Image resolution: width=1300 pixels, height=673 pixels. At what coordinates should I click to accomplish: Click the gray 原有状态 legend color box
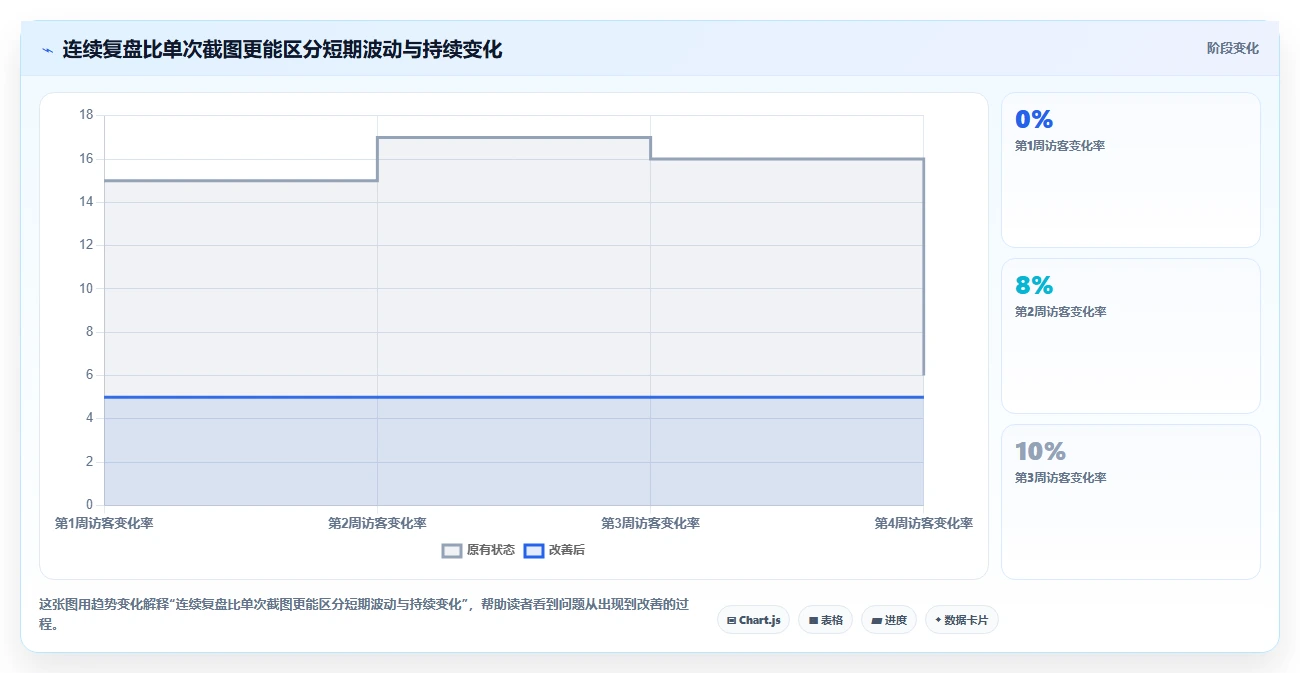[452, 550]
